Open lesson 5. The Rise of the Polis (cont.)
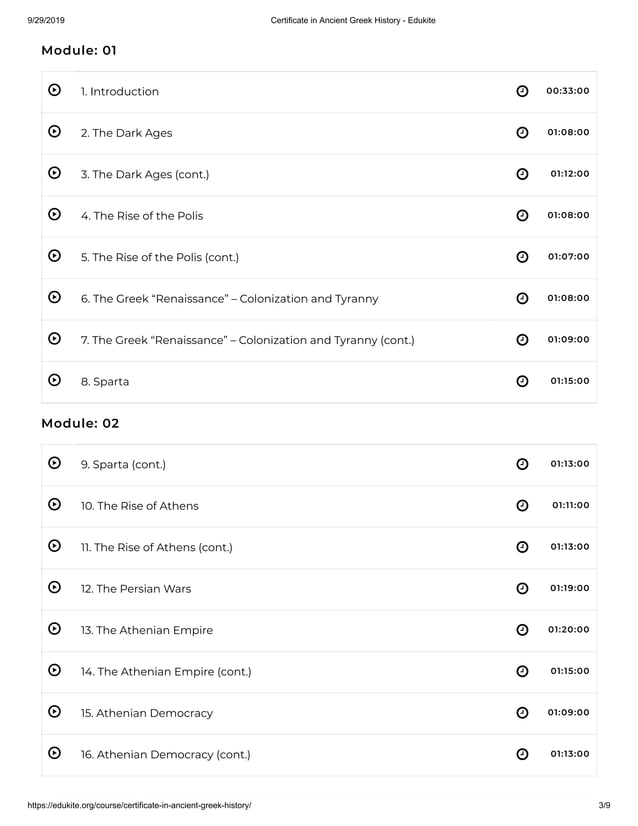 160,257
